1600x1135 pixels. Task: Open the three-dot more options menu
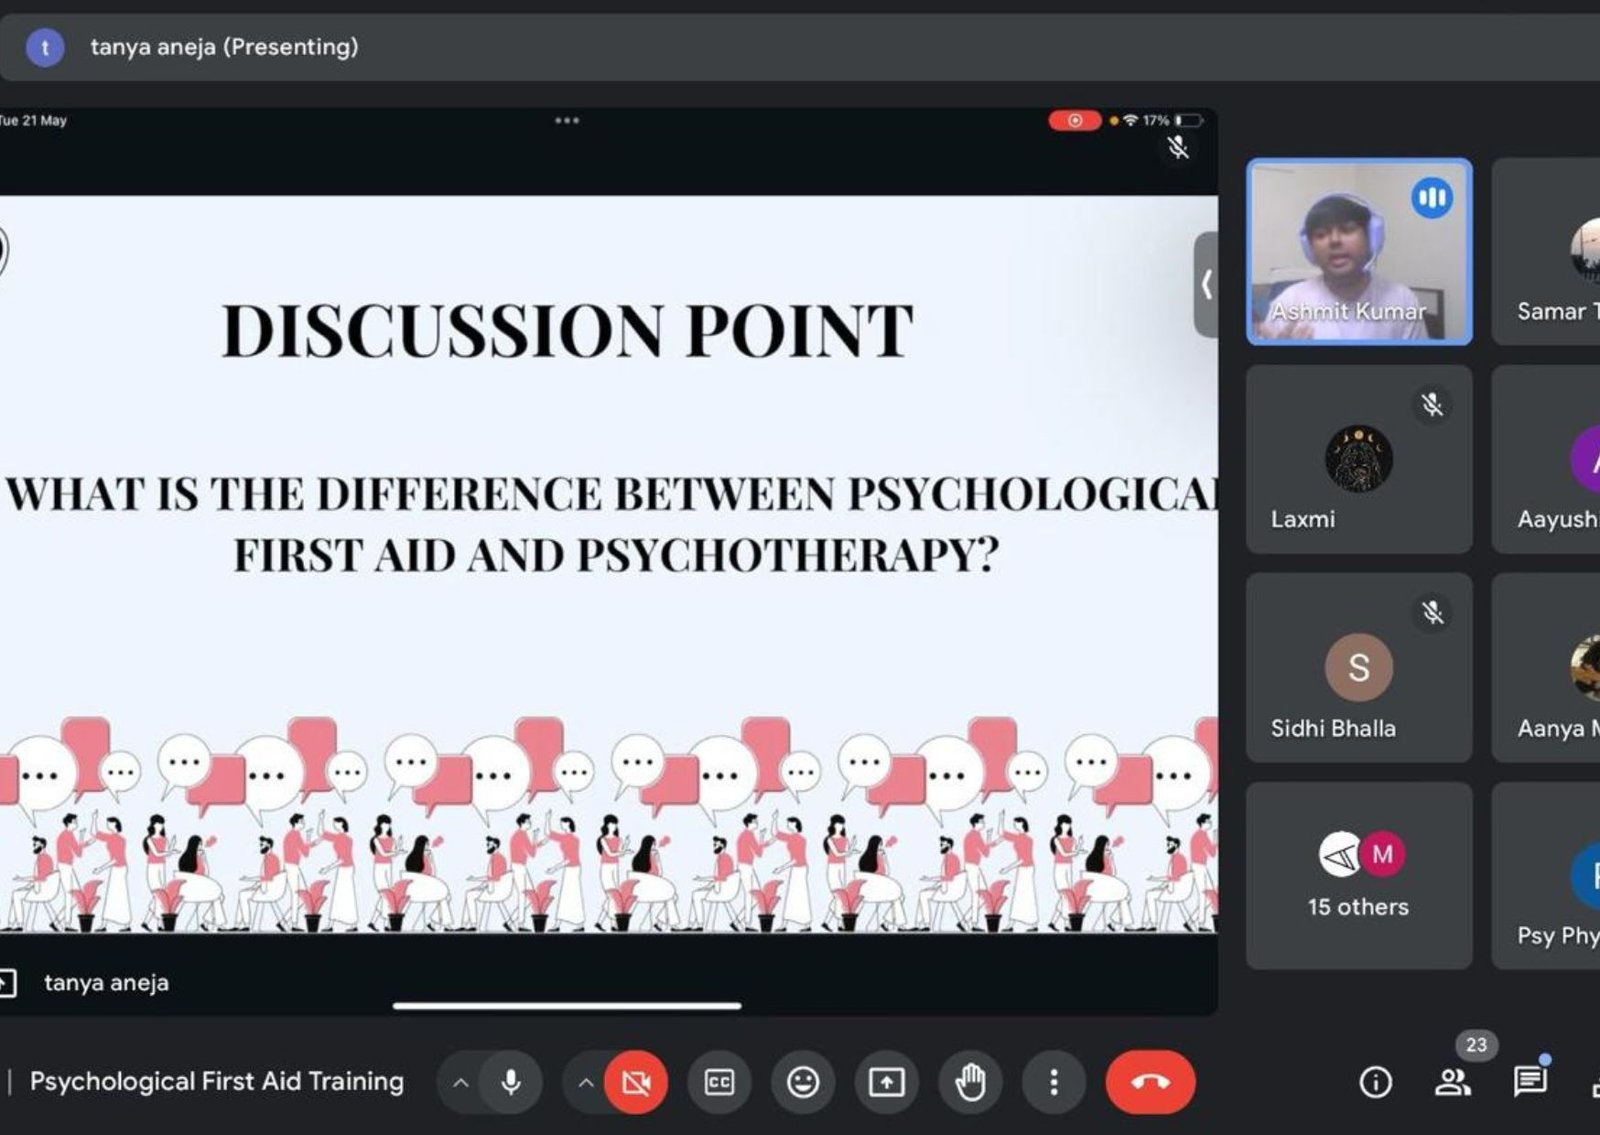(x=1053, y=1082)
